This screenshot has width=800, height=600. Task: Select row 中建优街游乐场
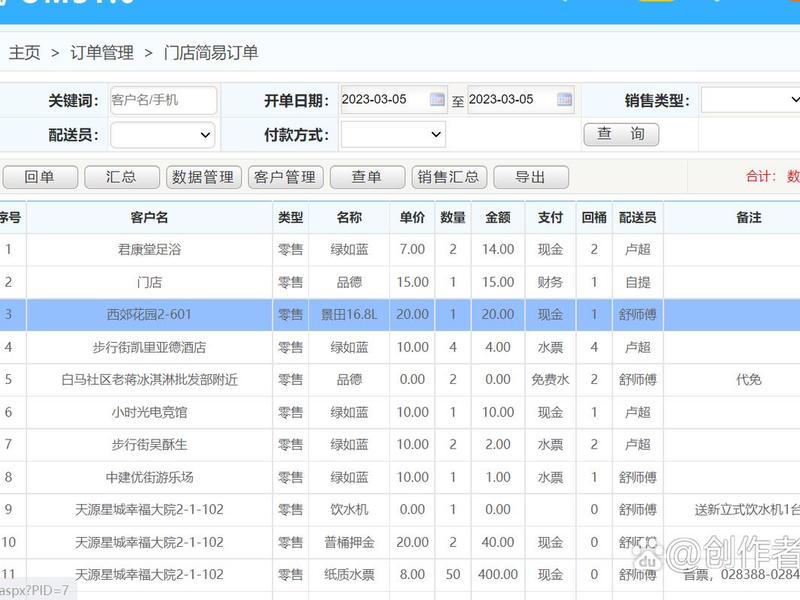pos(400,477)
